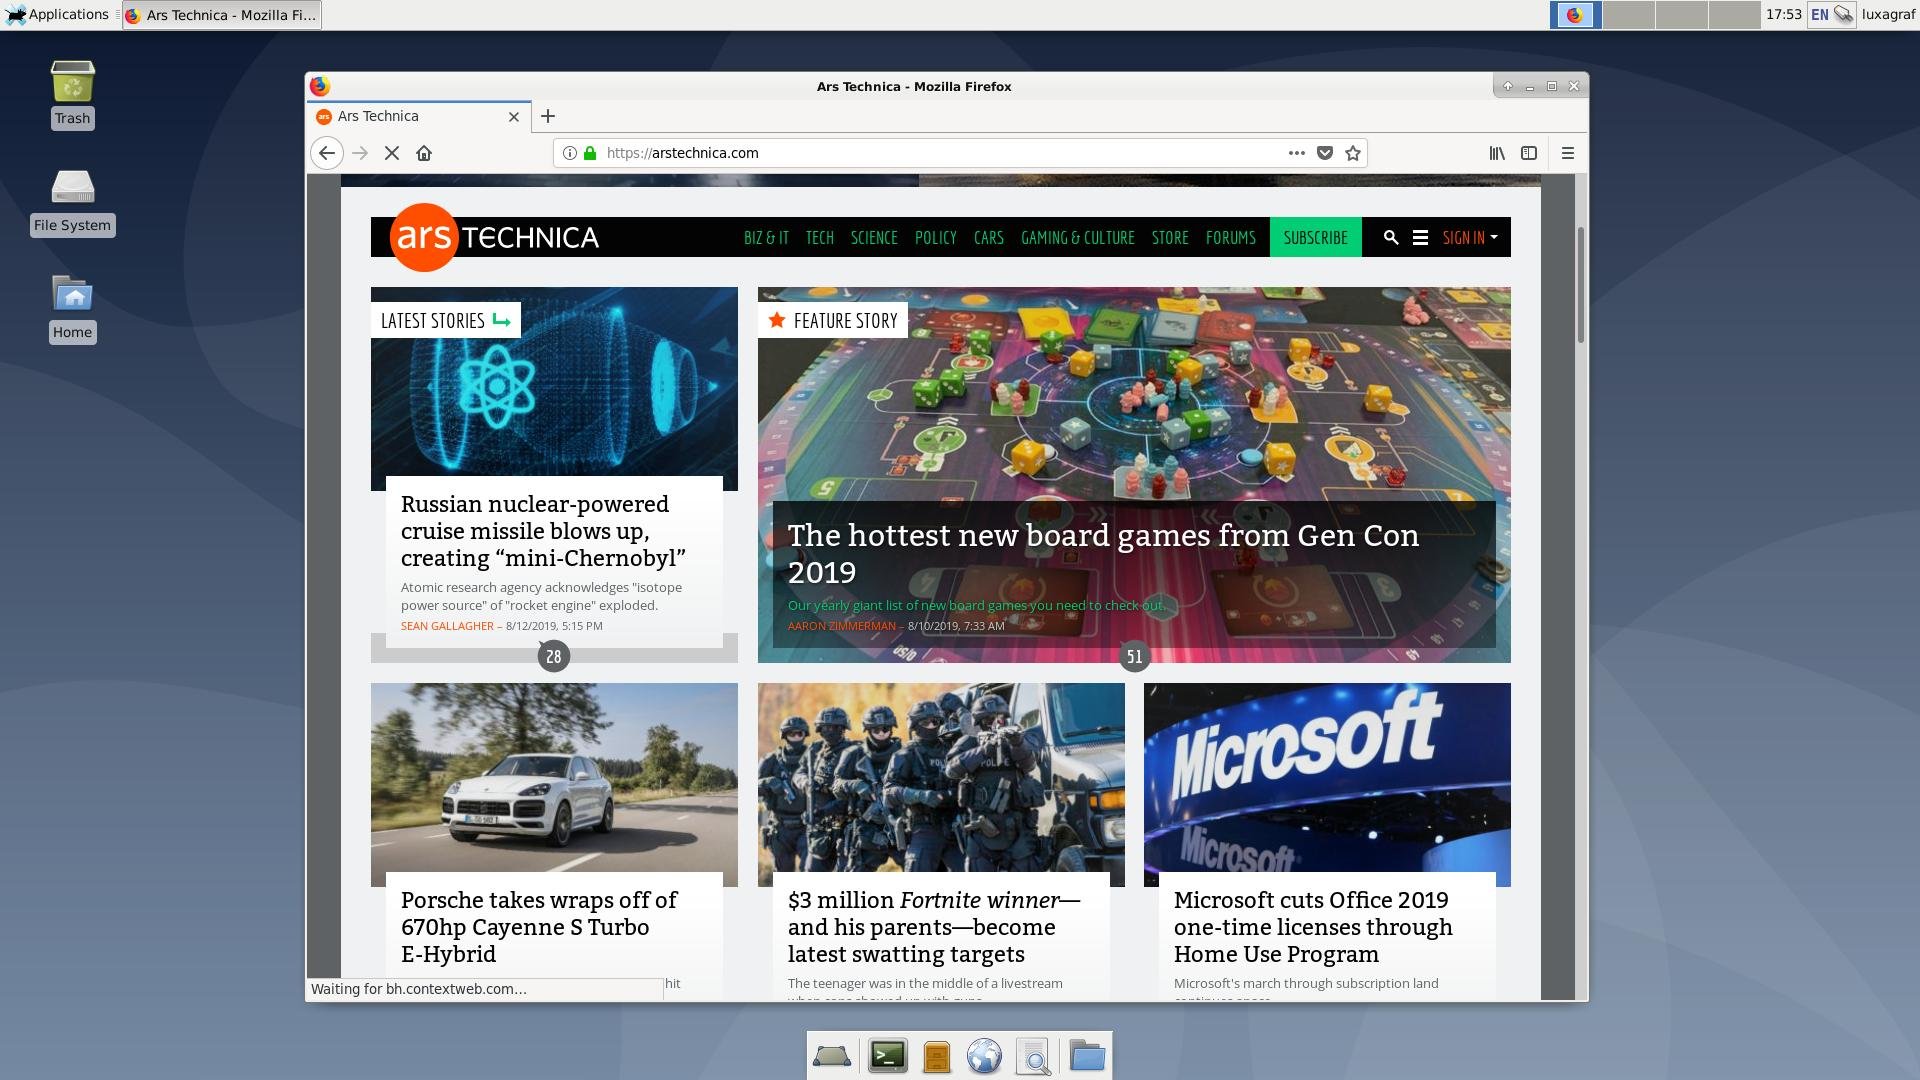Click the green Subscribe button
Image resolution: width=1920 pixels, height=1080 pixels.
(1315, 237)
